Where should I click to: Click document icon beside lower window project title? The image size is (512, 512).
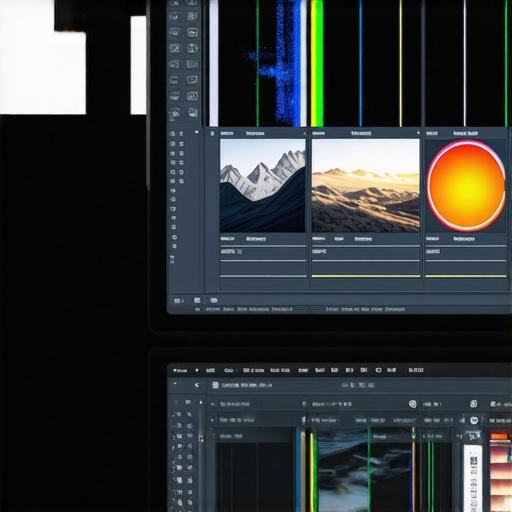[x=215, y=385]
